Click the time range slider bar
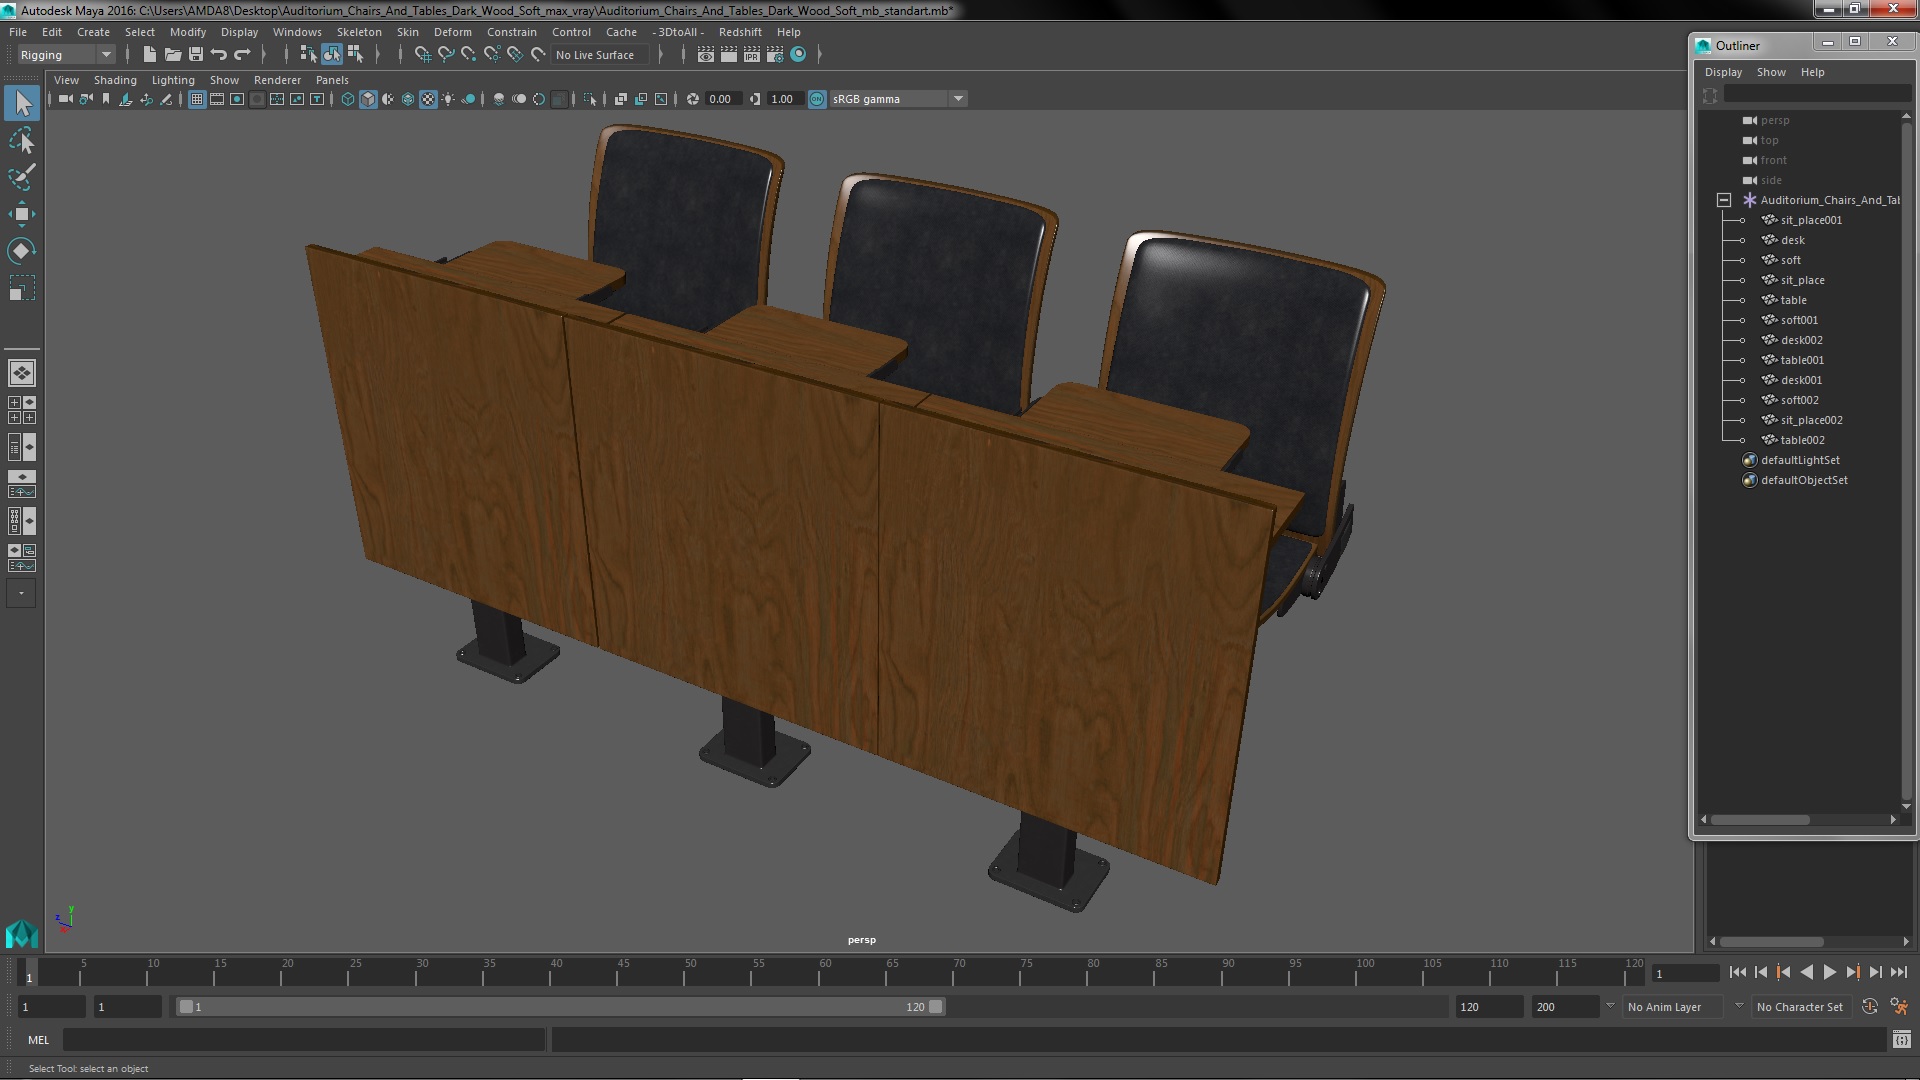This screenshot has width=1920, height=1080. pyautogui.click(x=560, y=1007)
